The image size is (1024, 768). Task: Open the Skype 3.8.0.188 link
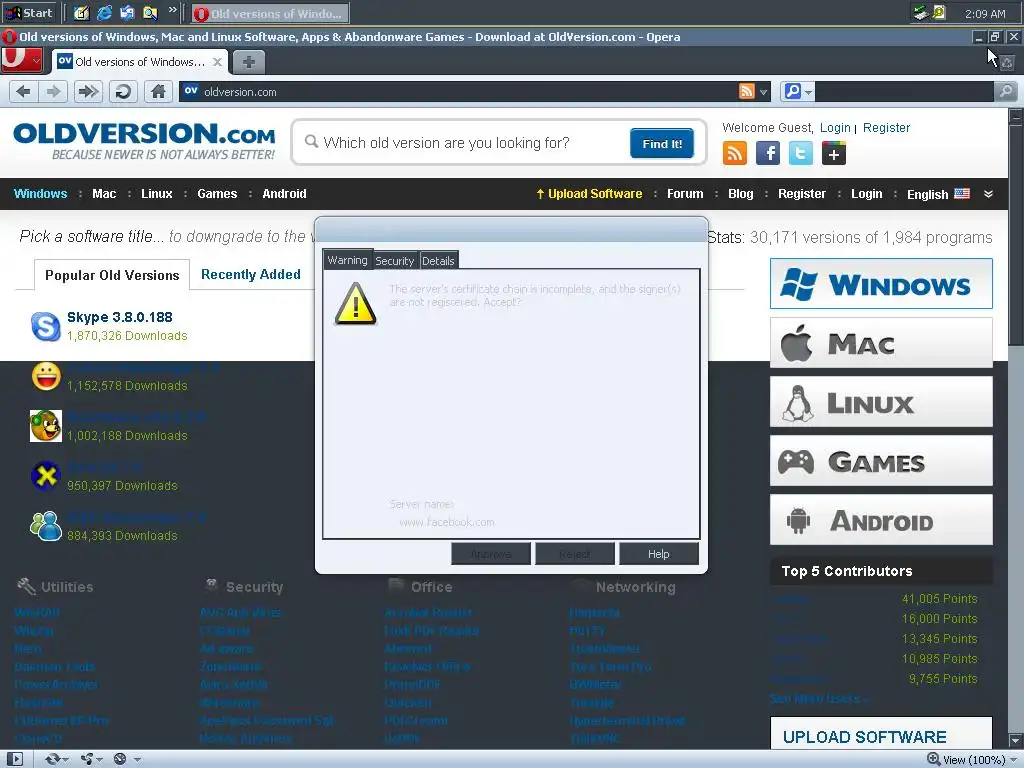120,317
